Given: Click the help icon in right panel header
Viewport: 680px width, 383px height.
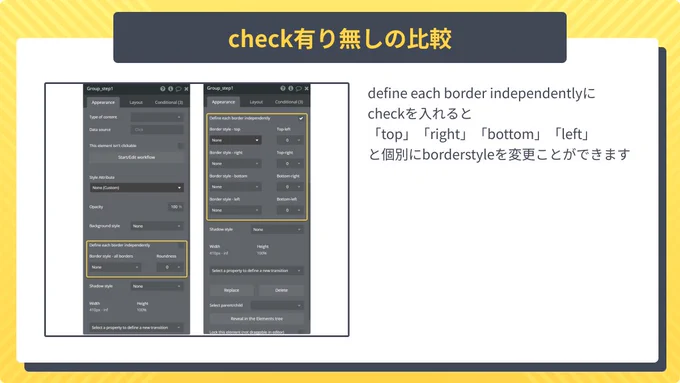Looking at the screenshot, I should pos(283,88).
